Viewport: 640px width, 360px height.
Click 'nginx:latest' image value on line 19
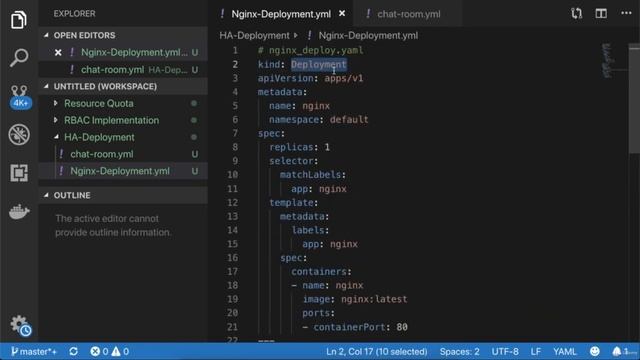tap(374, 299)
